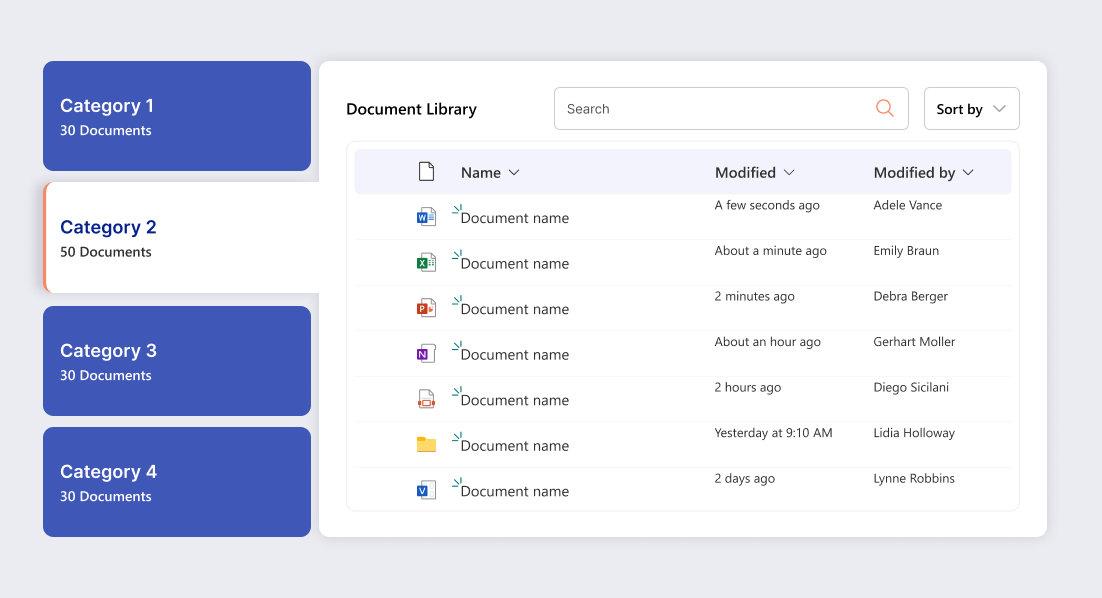
Task: Open the Name column sort chevron
Action: click(515, 172)
